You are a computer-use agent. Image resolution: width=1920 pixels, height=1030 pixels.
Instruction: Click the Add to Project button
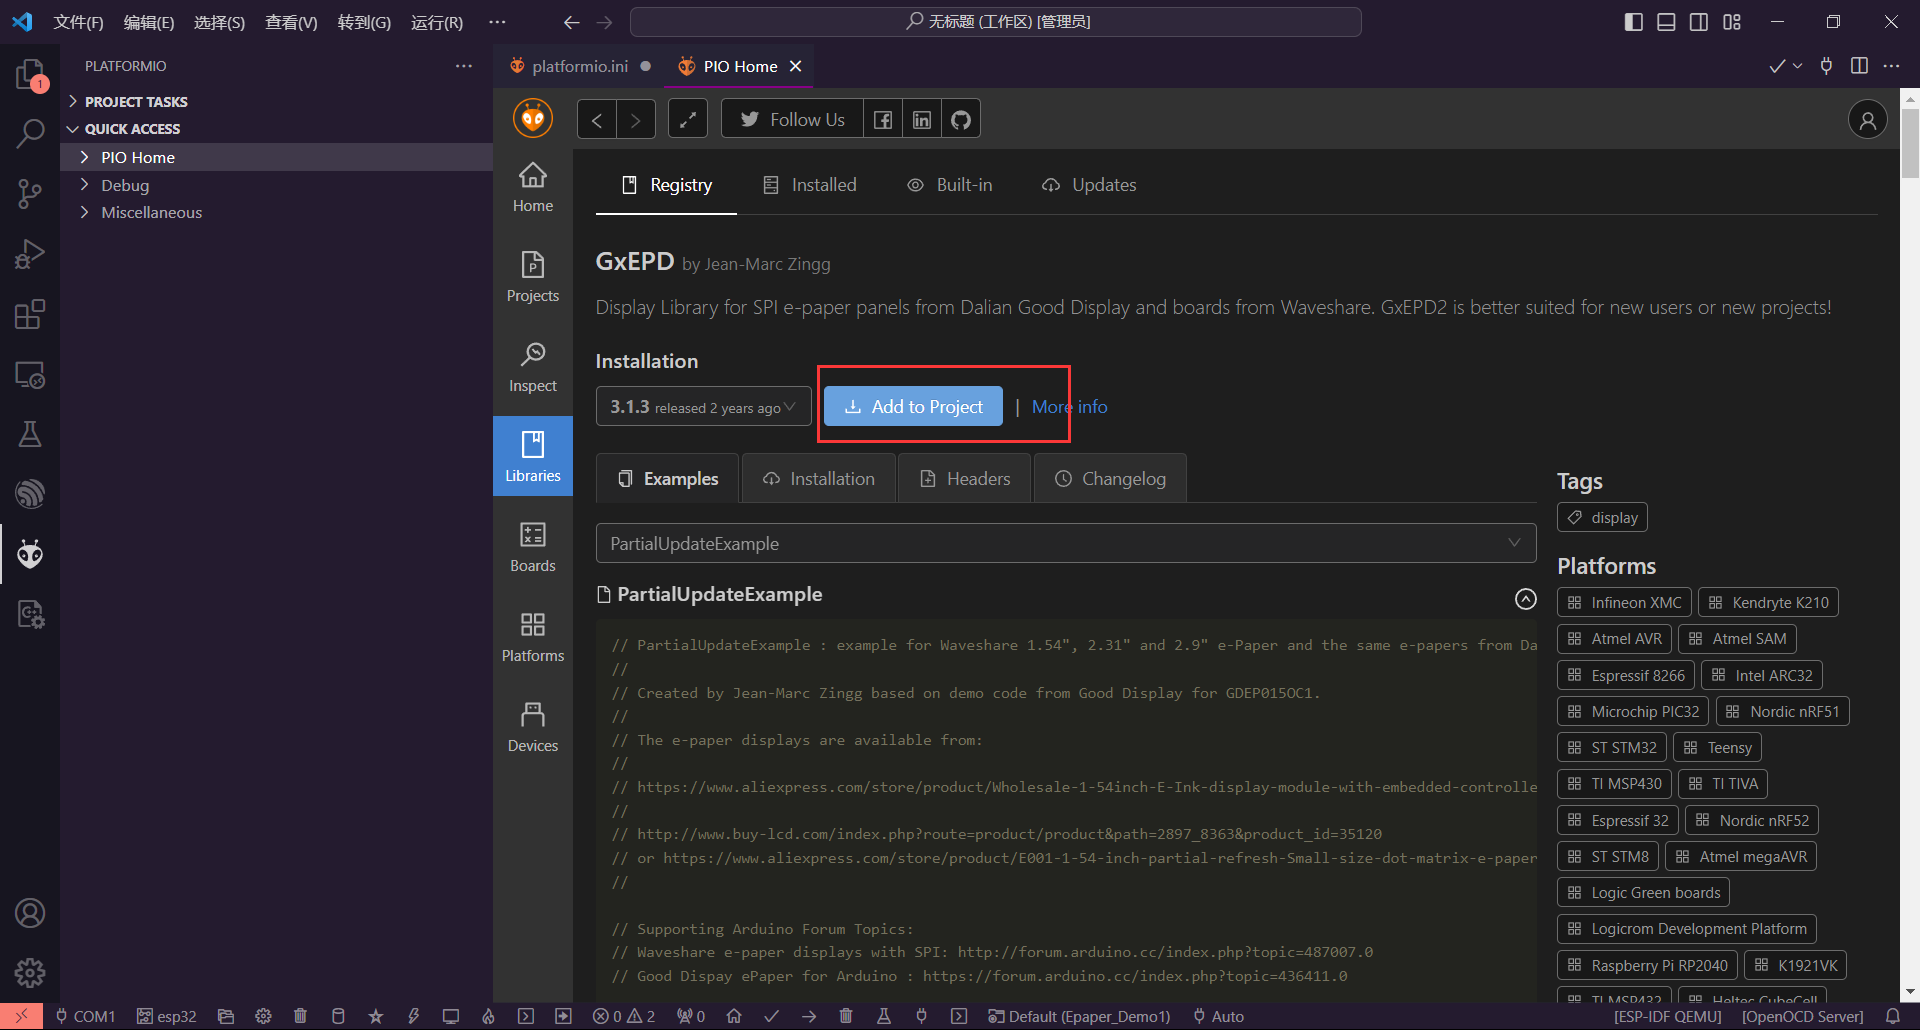913,406
